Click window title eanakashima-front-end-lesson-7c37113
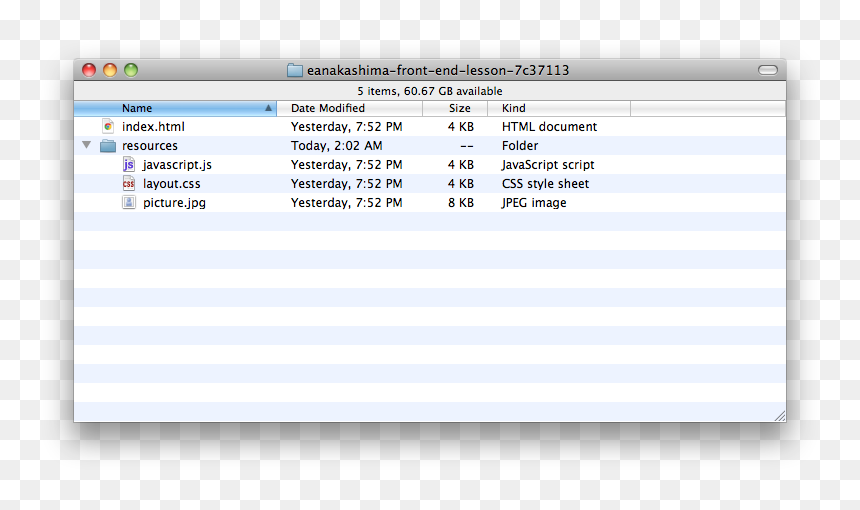 coord(438,70)
